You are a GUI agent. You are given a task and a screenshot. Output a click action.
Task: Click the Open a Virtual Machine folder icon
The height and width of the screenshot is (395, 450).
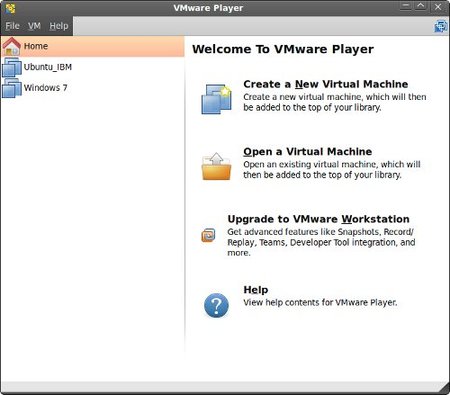(x=216, y=166)
